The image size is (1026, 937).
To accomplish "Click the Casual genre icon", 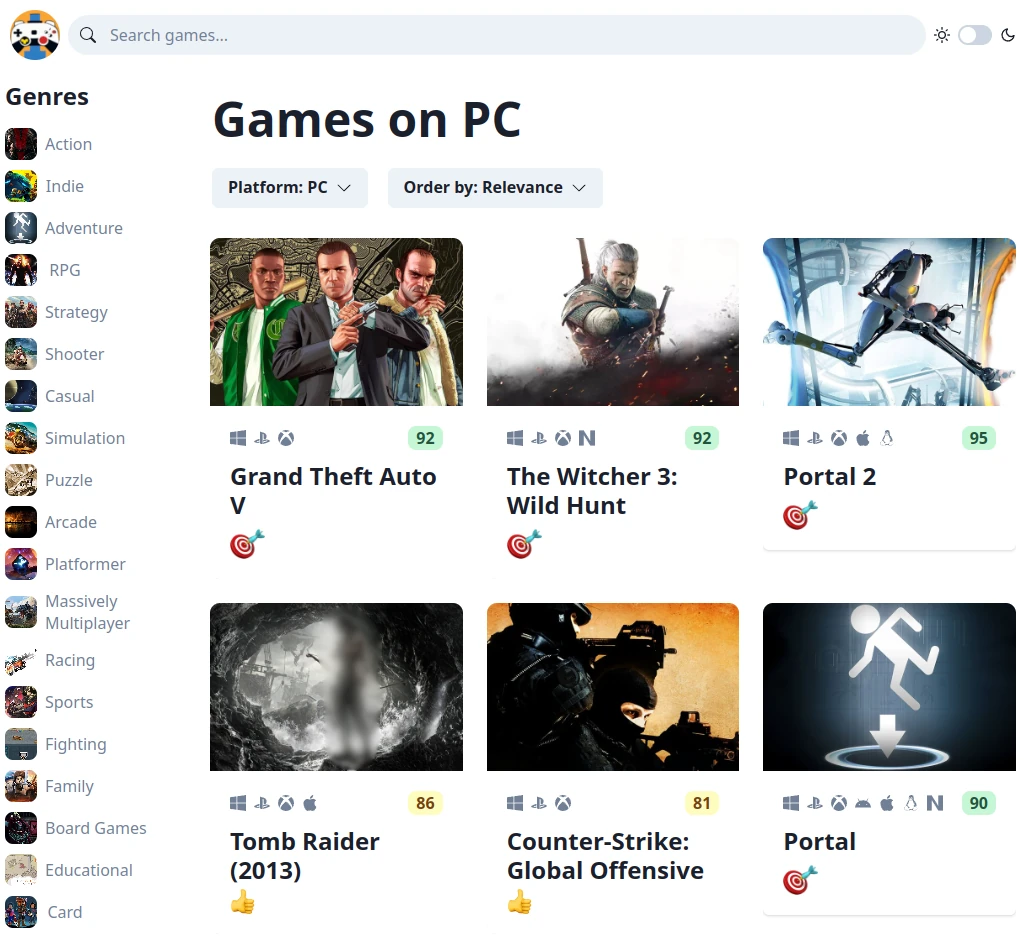I will pyautogui.click(x=21, y=396).
